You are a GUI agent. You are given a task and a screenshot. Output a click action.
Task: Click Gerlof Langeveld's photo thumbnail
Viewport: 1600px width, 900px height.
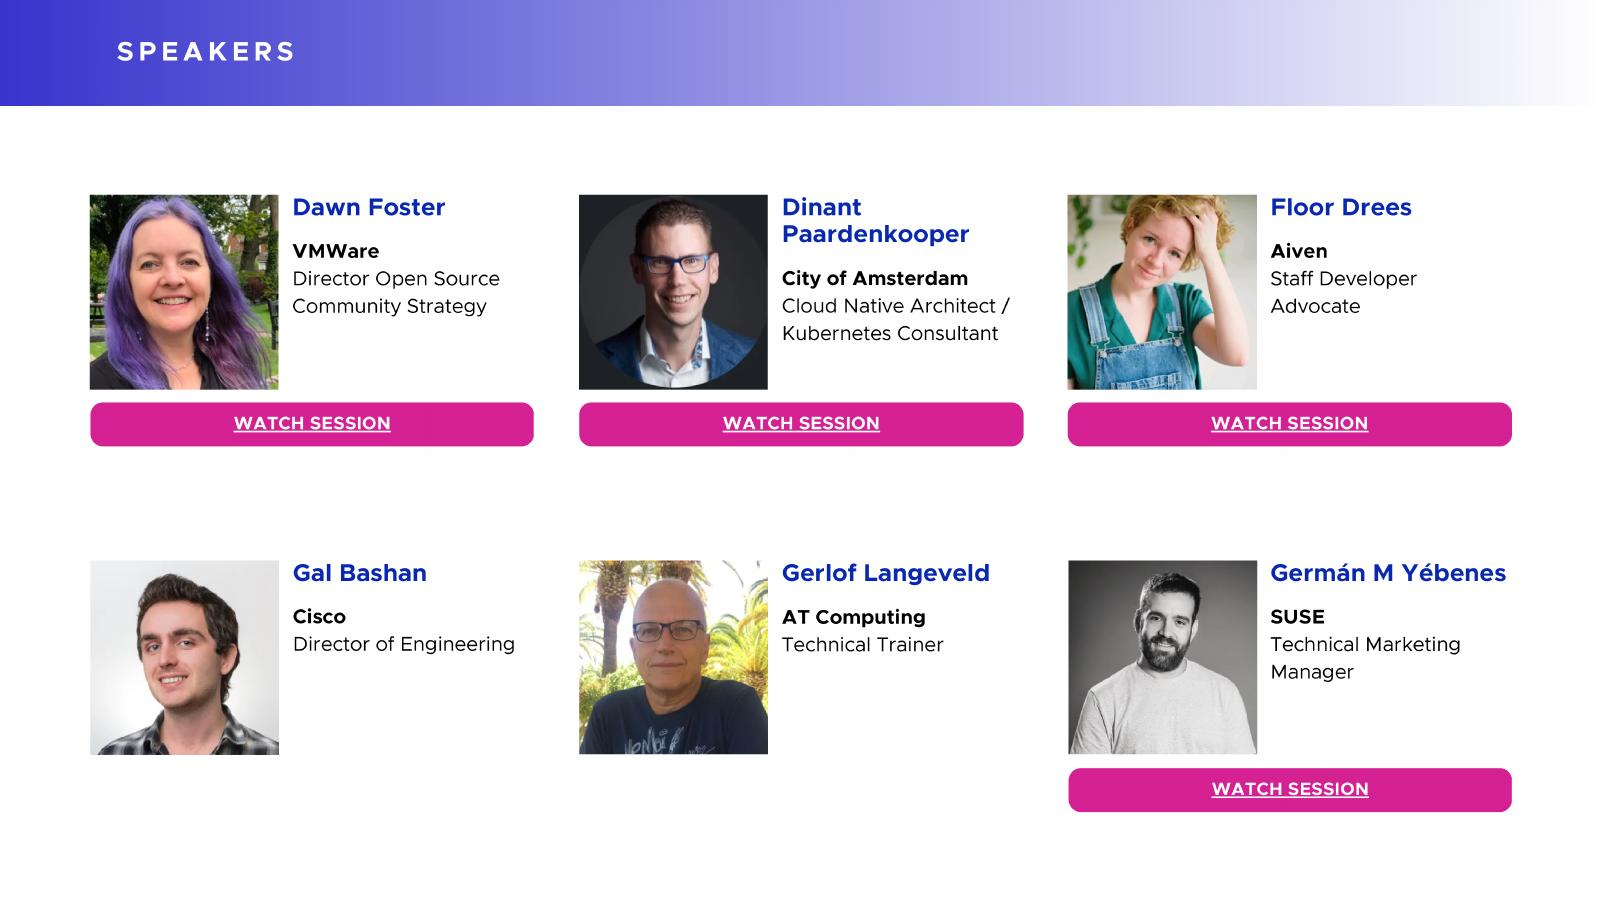(x=673, y=657)
